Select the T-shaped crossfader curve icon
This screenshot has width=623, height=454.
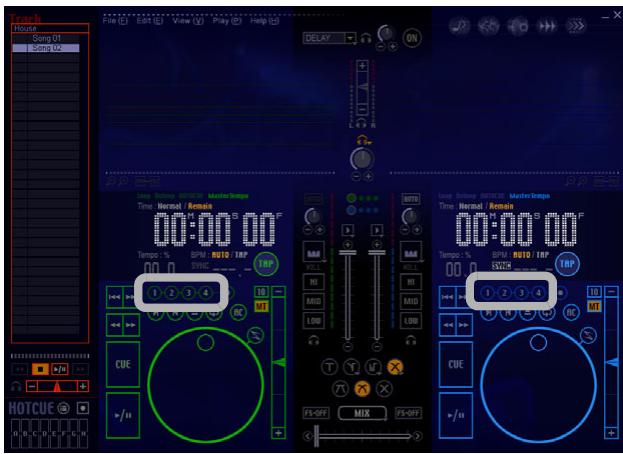point(329,367)
